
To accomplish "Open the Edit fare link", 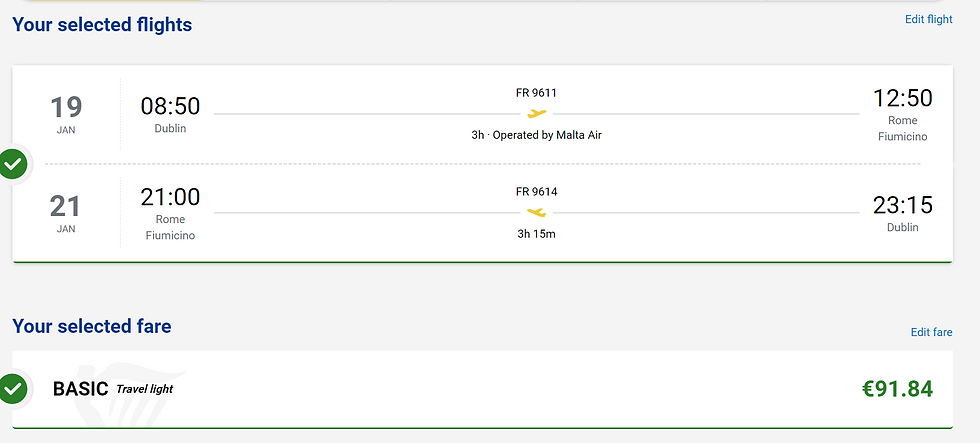I will point(931,332).
